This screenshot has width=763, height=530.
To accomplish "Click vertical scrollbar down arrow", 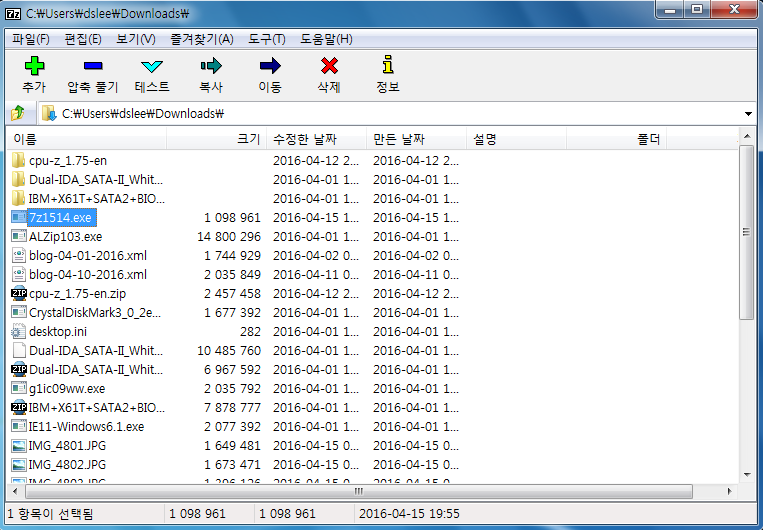I will point(746,475).
